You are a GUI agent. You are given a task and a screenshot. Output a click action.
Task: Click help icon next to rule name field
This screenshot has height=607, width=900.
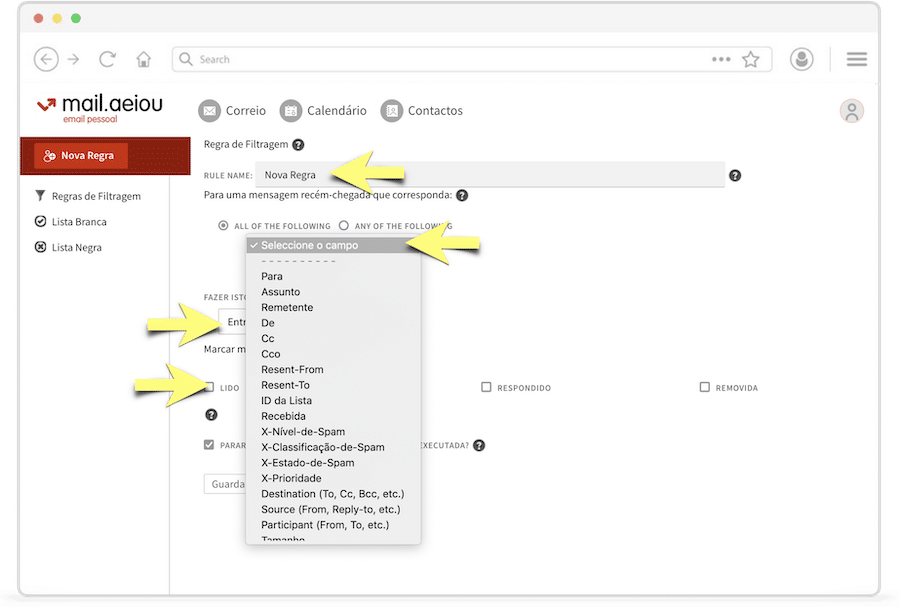[x=735, y=175]
